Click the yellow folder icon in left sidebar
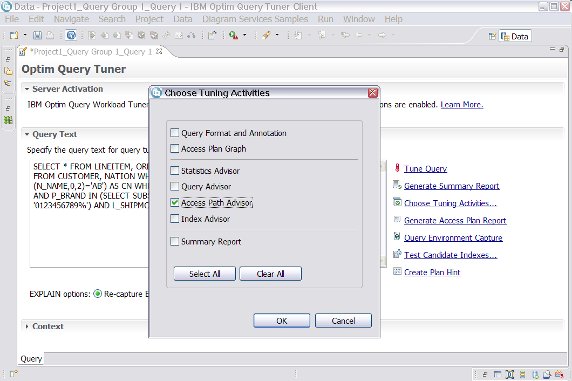The image size is (572, 381). 8,71
